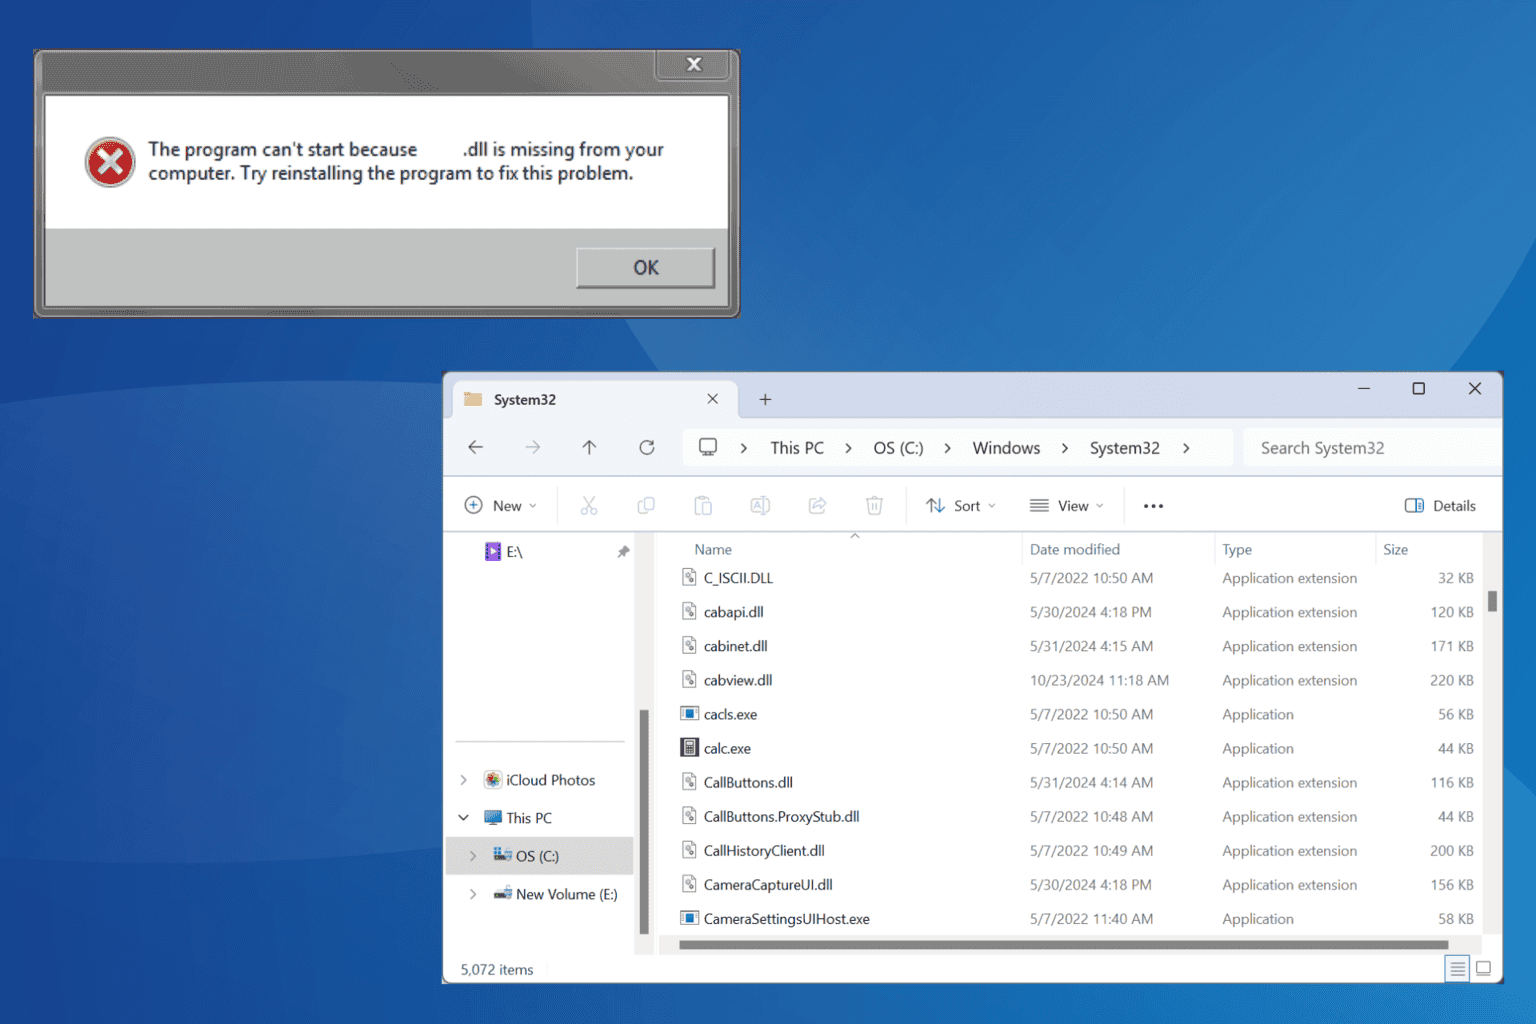Unpin E:\ using the pin icon
The image size is (1536, 1024).
(x=623, y=552)
